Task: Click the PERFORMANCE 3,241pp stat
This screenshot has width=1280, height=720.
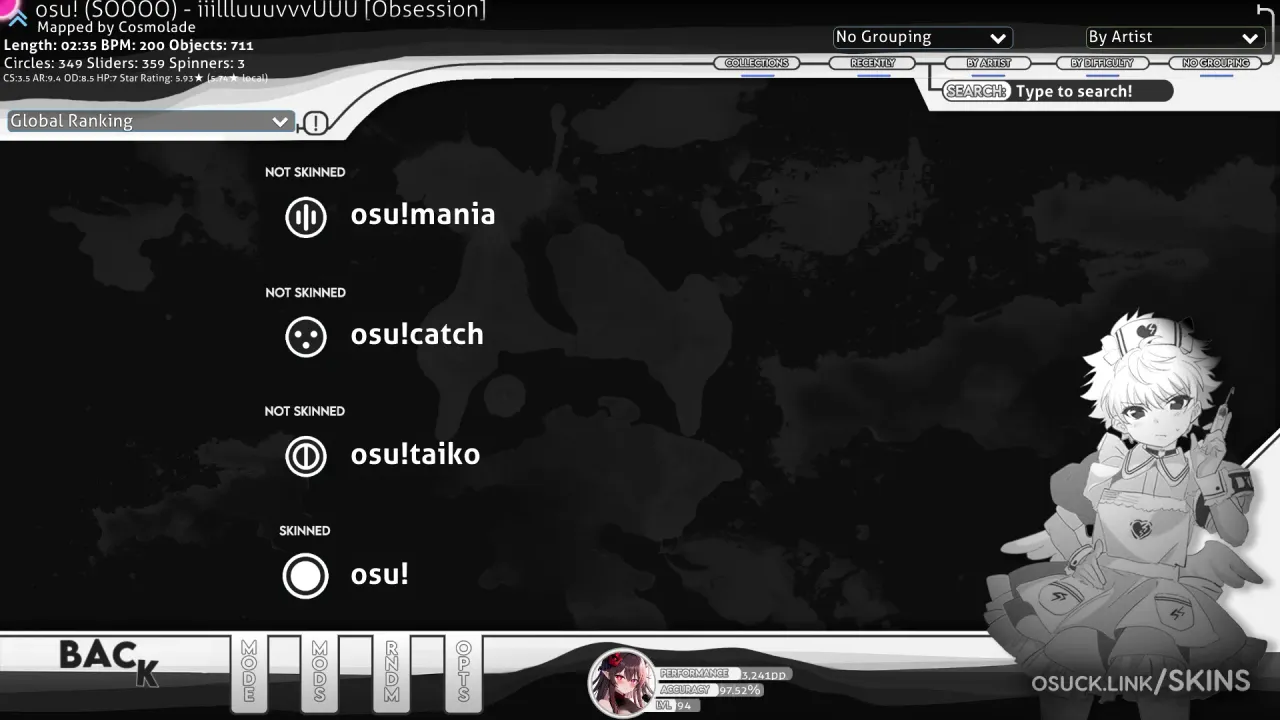Action: 725,675
